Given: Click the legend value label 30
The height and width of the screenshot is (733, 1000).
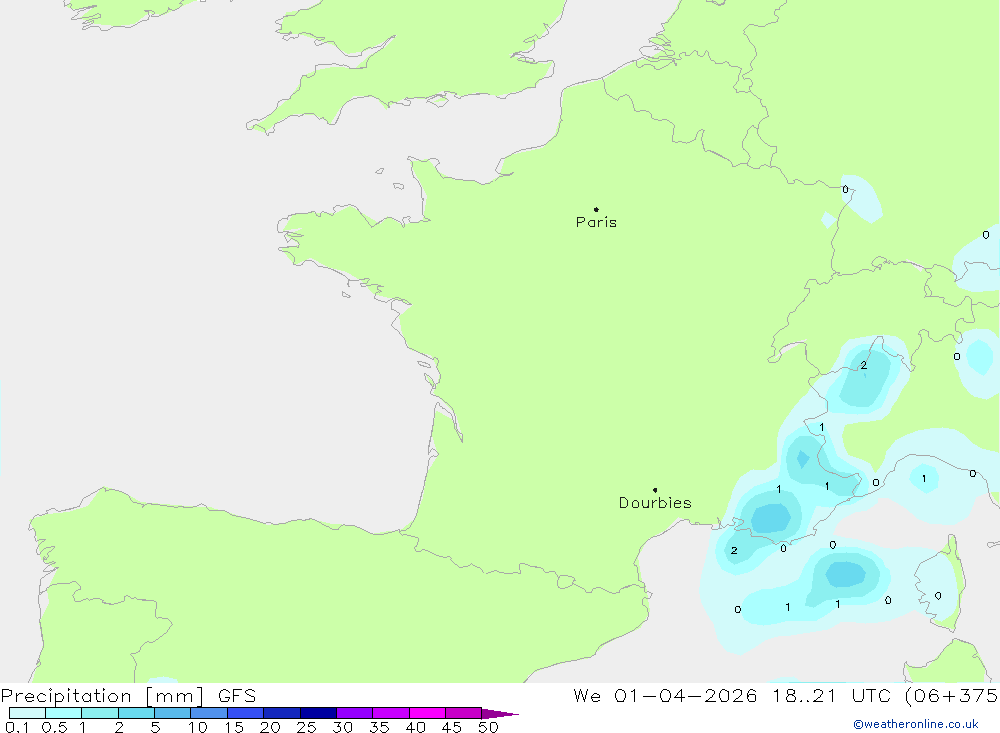Looking at the screenshot, I should point(342,727).
